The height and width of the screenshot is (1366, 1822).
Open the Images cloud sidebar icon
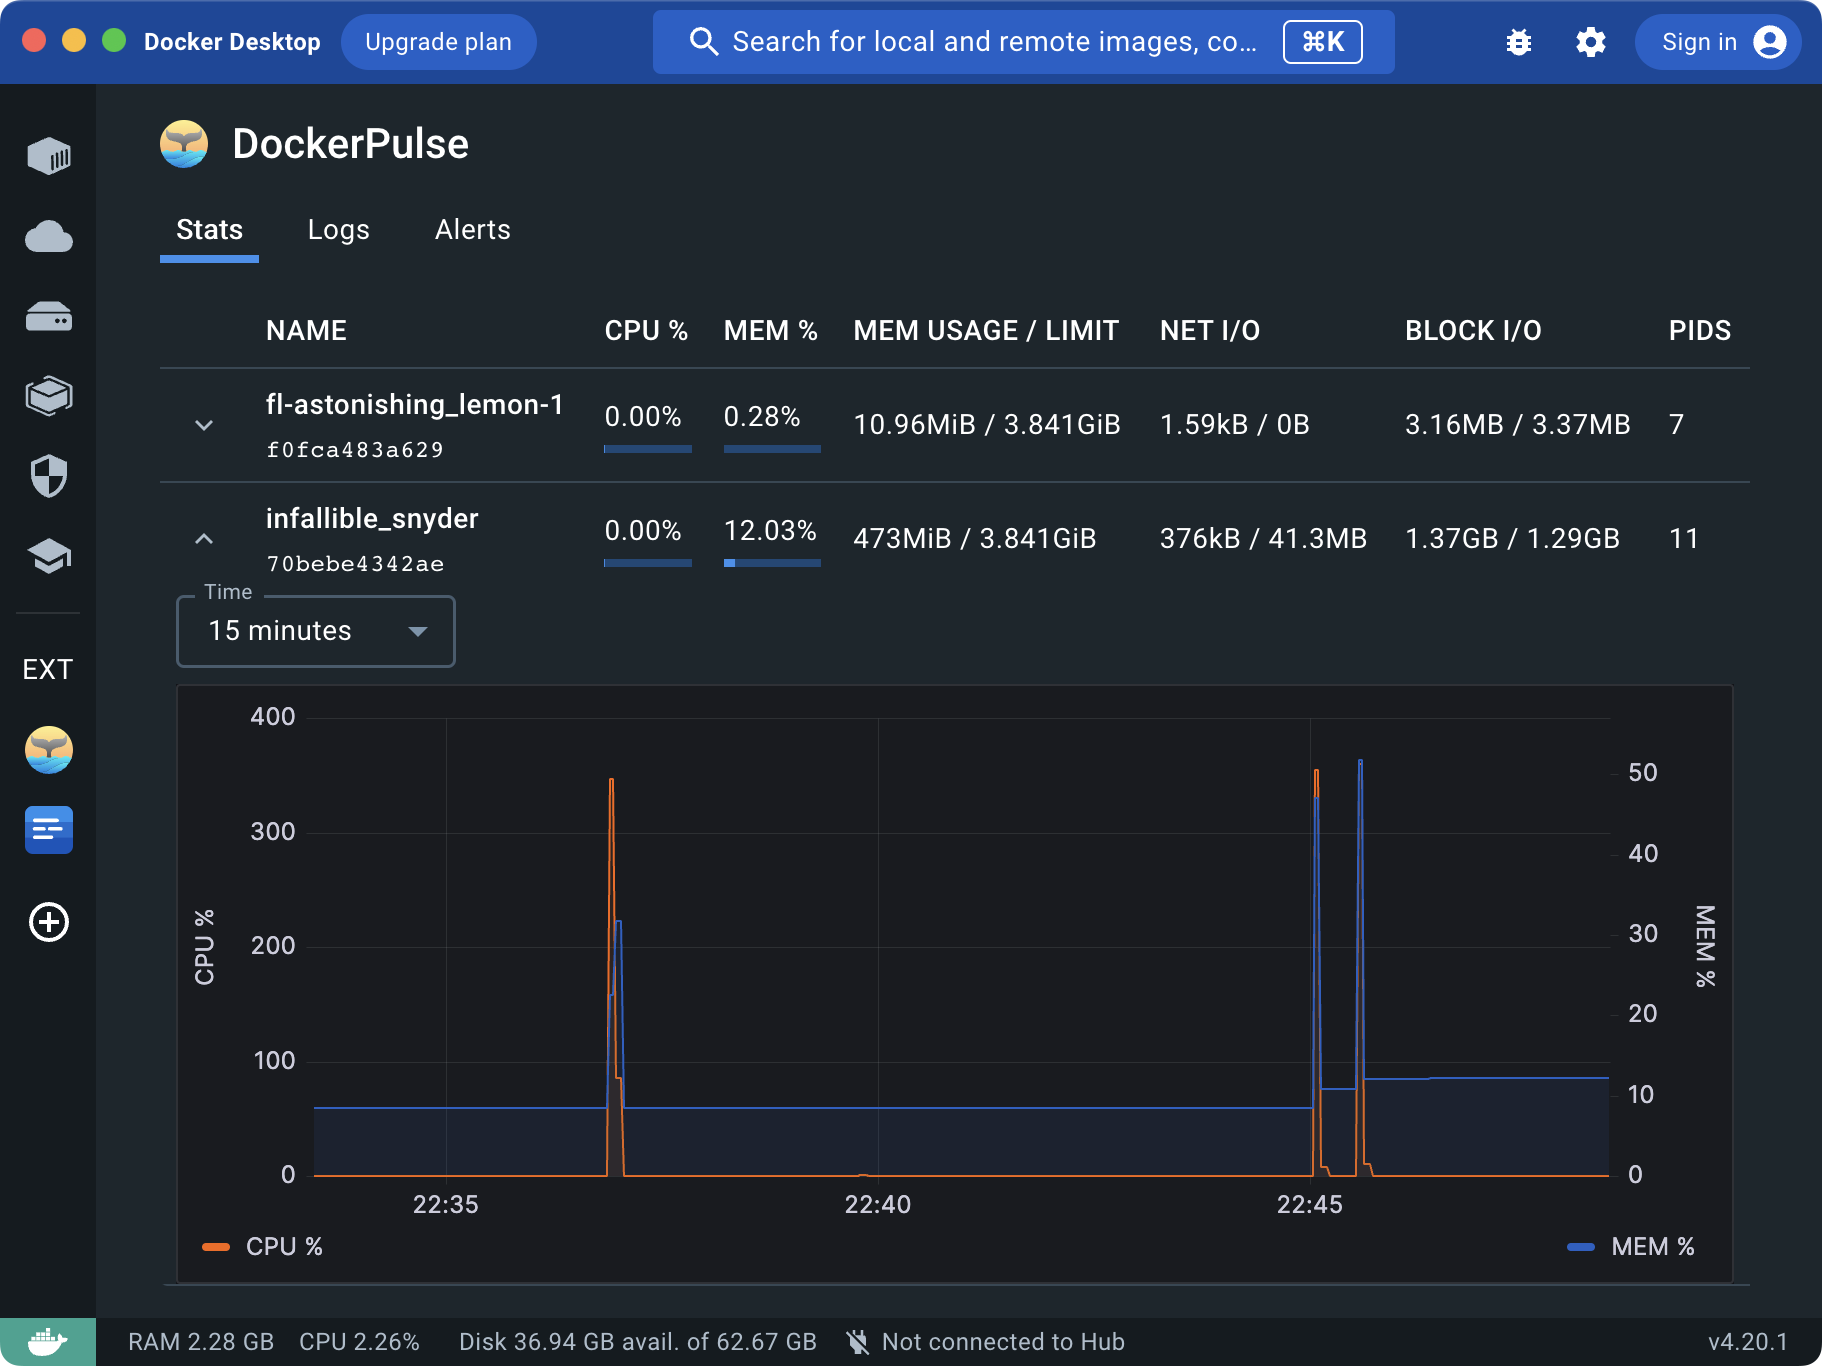click(49, 237)
